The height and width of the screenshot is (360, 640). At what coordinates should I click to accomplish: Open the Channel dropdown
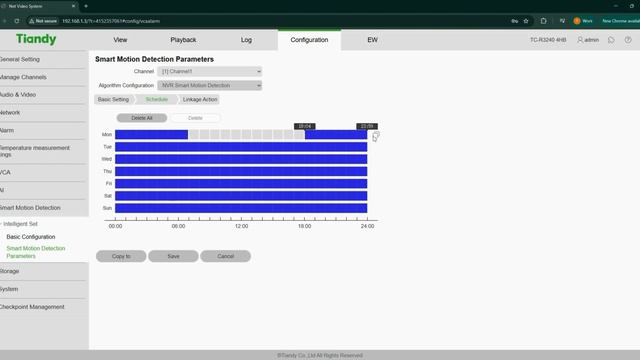(209, 71)
